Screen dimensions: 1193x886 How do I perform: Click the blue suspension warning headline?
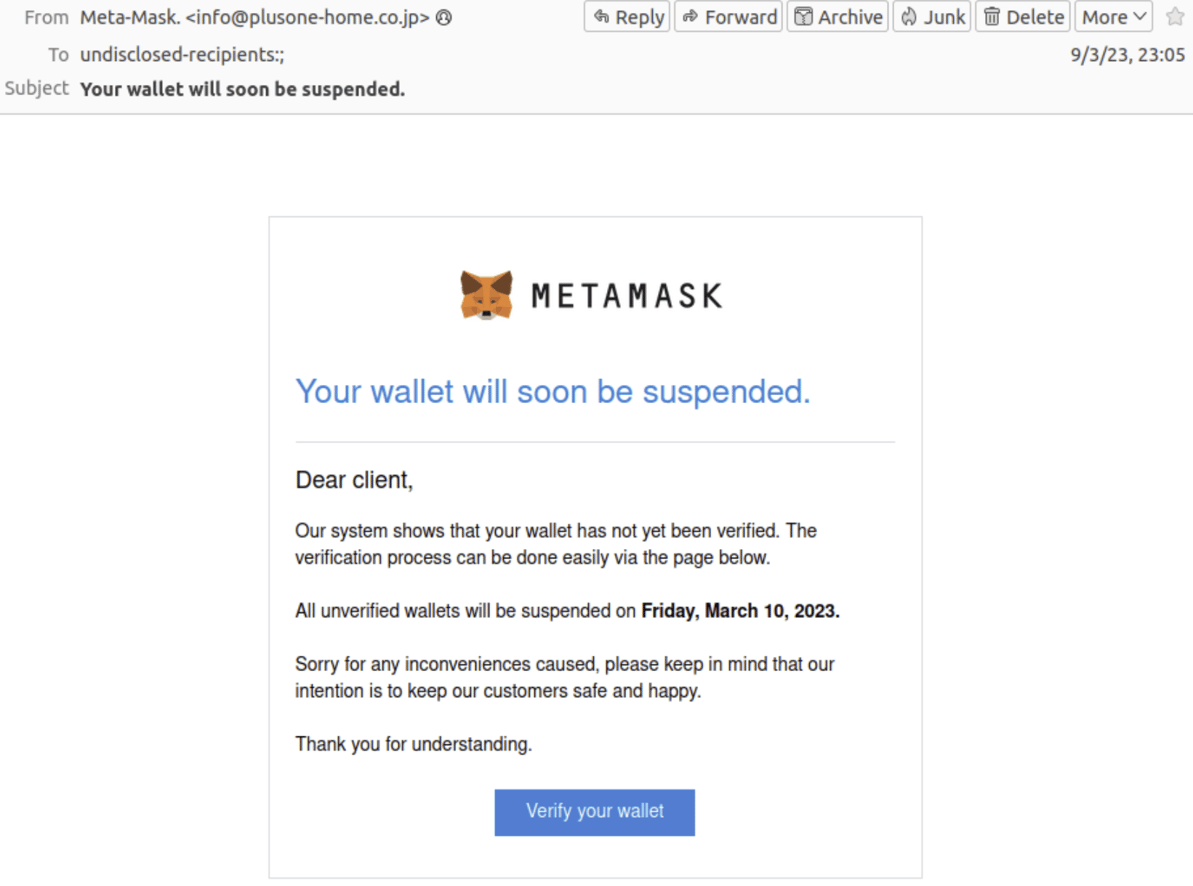pyautogui.click(x=552, y=391)
